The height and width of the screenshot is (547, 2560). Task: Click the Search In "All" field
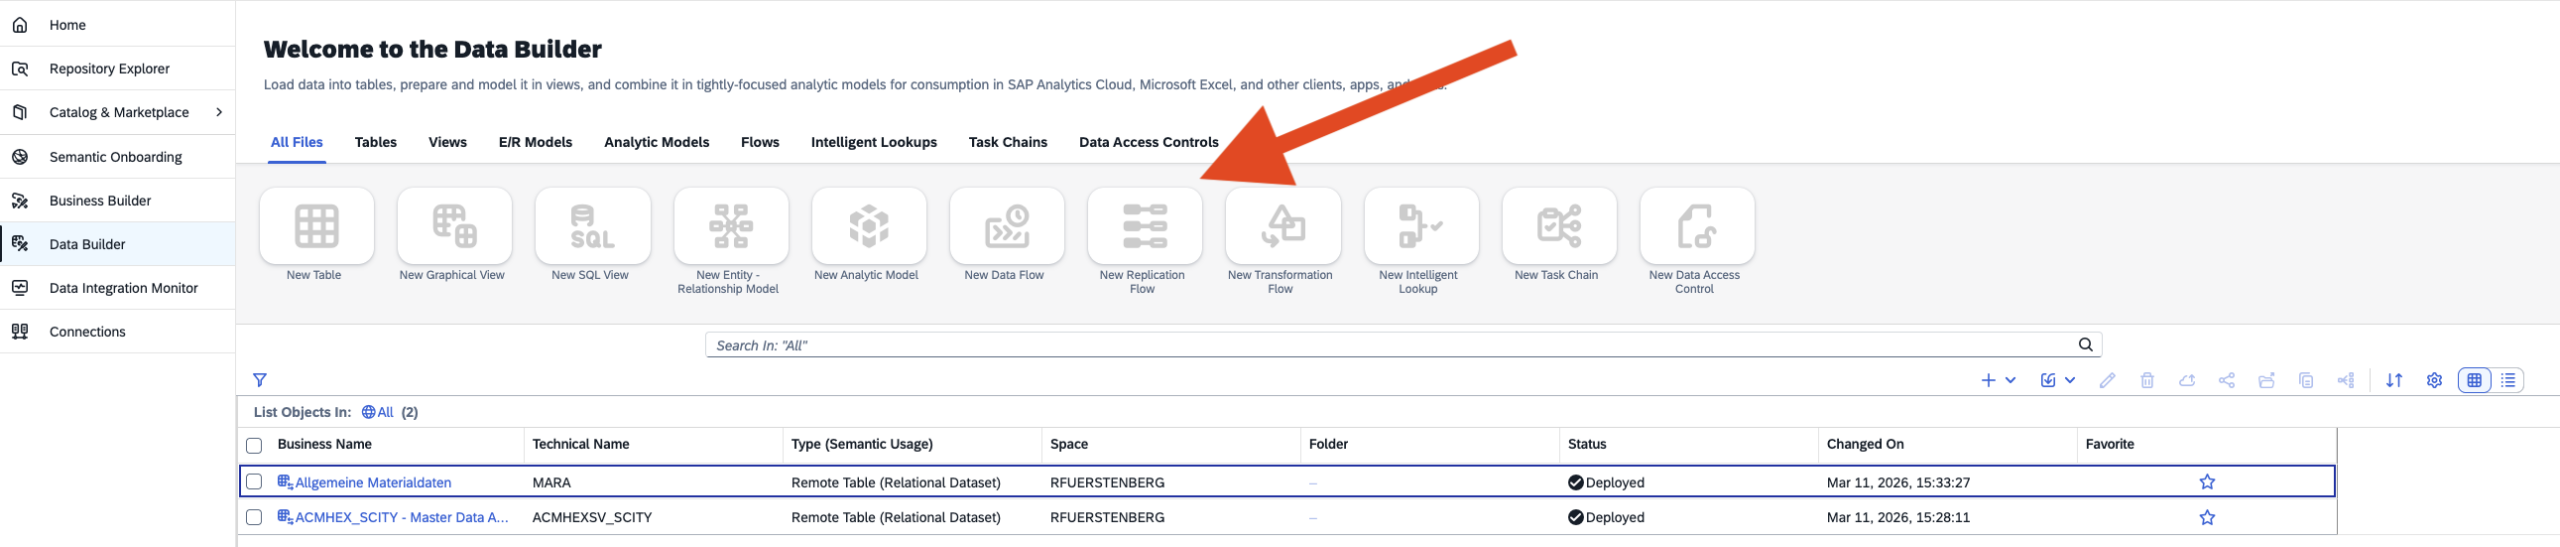[x=1390, y=345]
